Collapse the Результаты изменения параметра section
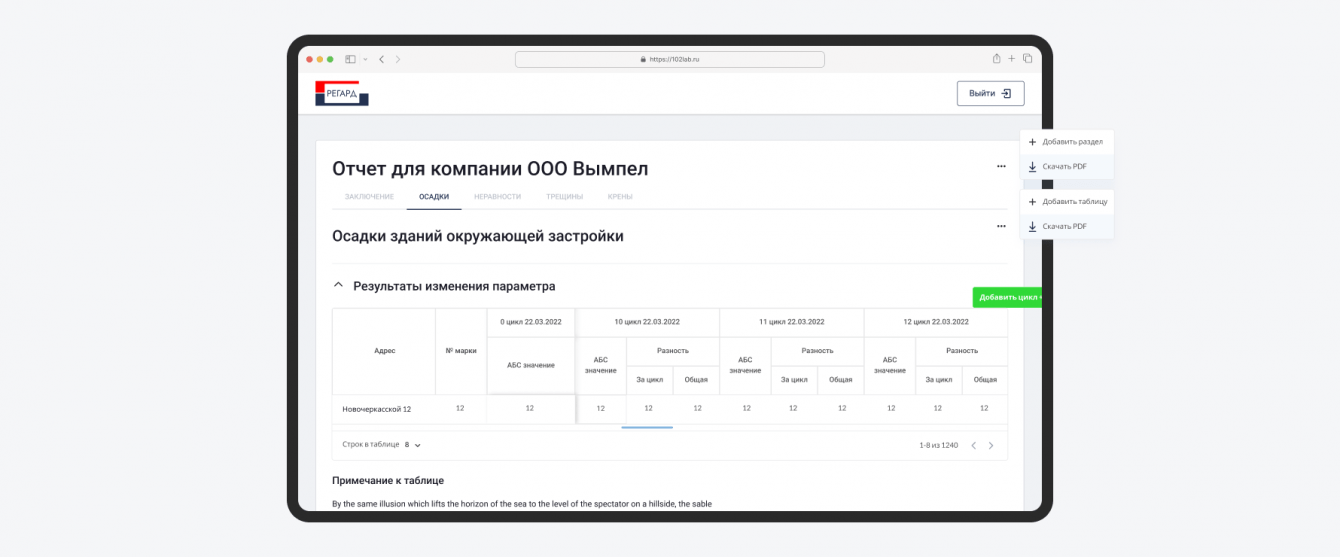The image size is (1340, 557). coord(337,286)
